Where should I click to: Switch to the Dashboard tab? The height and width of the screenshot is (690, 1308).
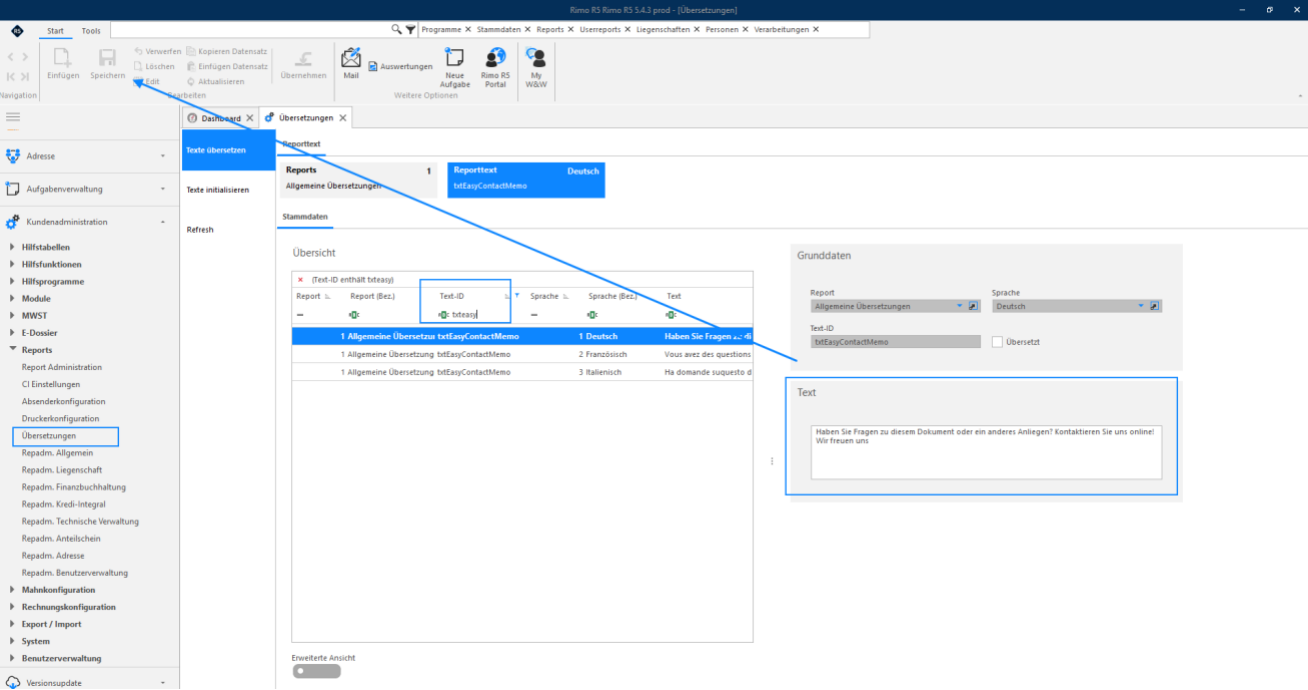click(221, 118)
